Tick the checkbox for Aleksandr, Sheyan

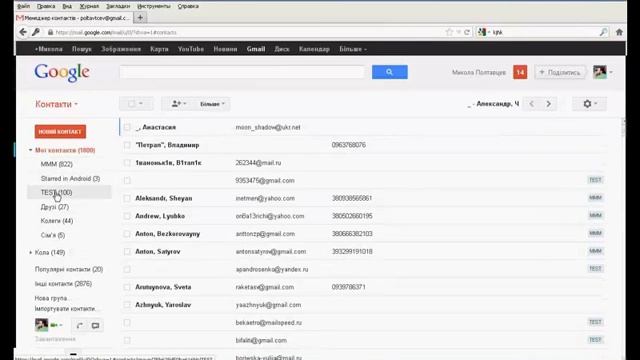127,198
